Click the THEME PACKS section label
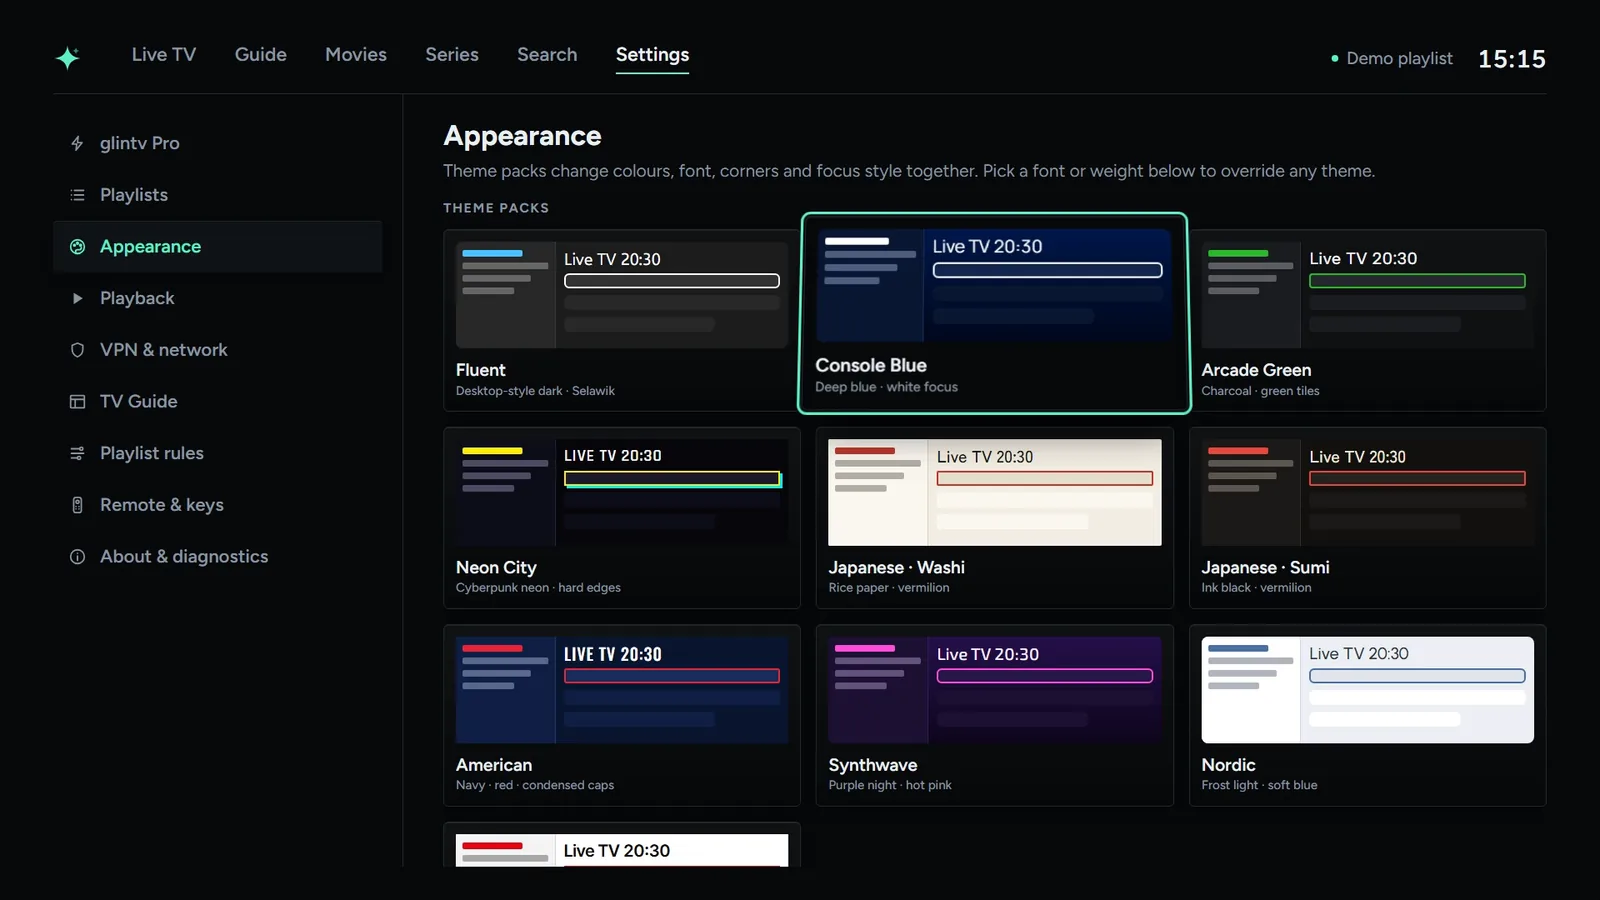This screenshot has width=1600, height=900. pos(496,208)
